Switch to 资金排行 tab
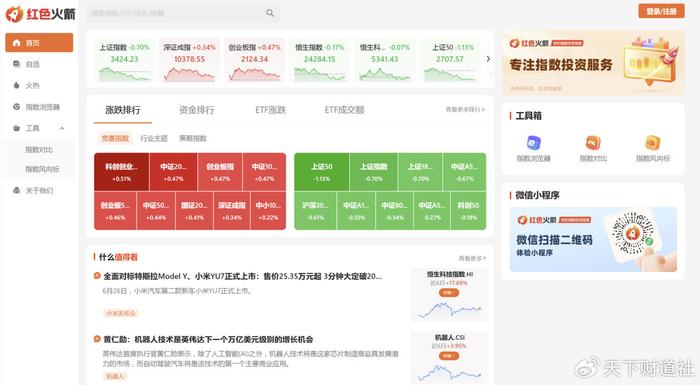 [196, 110]
